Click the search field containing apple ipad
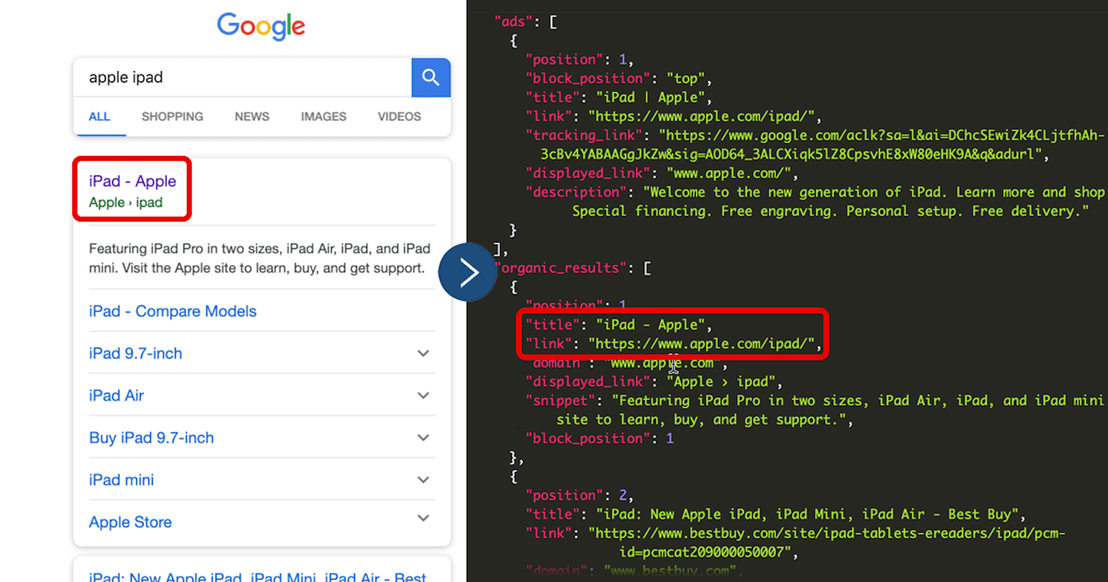The width and height of the screenshot is (1108, 582). point(242,77)
